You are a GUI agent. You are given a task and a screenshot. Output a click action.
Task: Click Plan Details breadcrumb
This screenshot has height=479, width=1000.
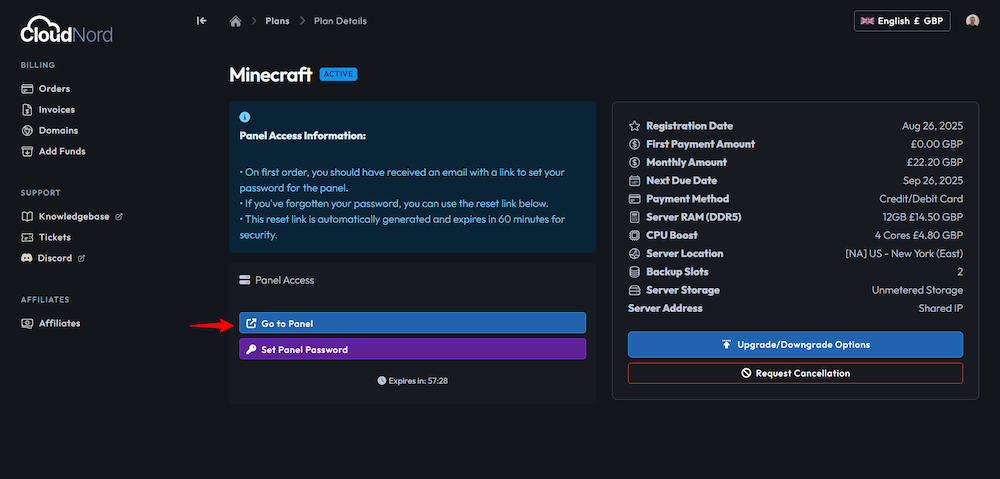[340, 21]
